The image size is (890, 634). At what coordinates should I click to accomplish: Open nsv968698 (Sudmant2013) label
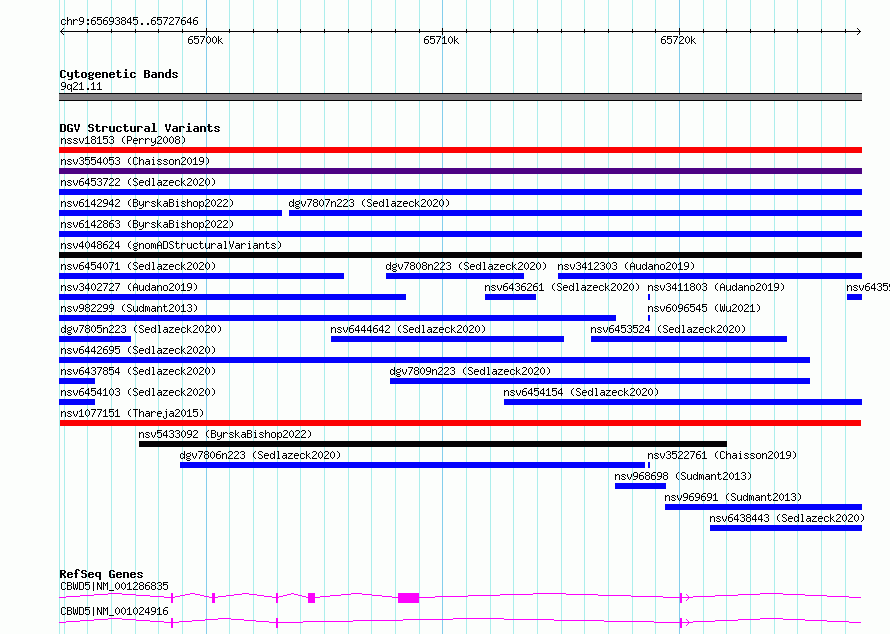pyautogui.click(x=683, y=476)
